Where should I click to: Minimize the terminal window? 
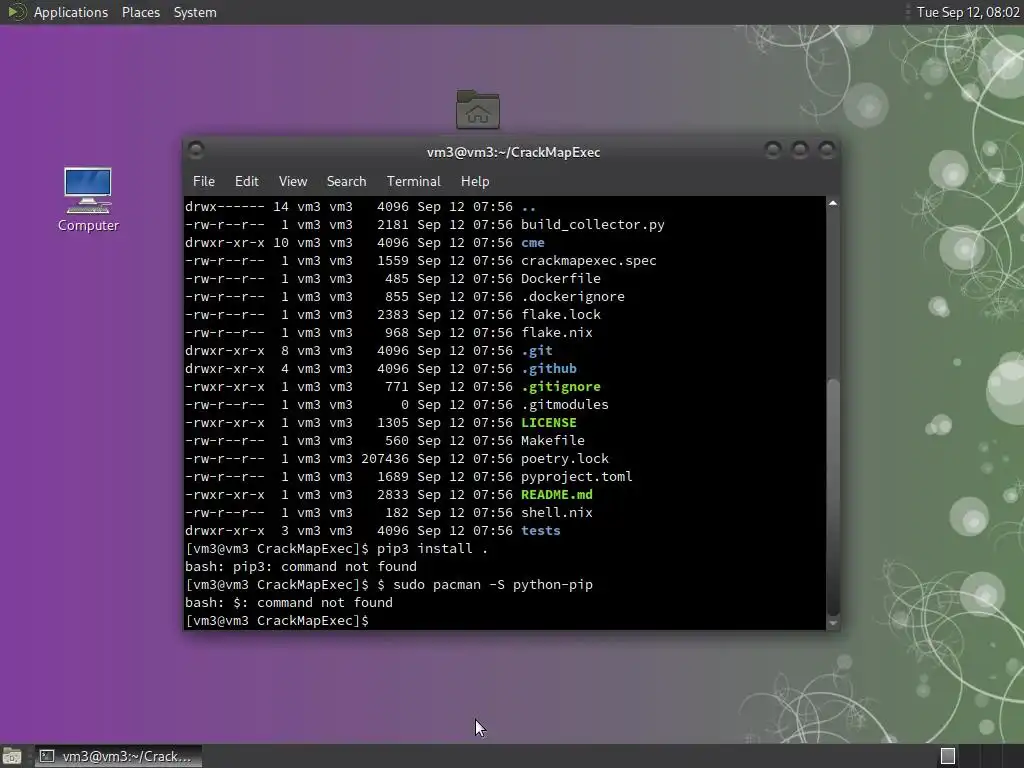[x=773, y=151]
